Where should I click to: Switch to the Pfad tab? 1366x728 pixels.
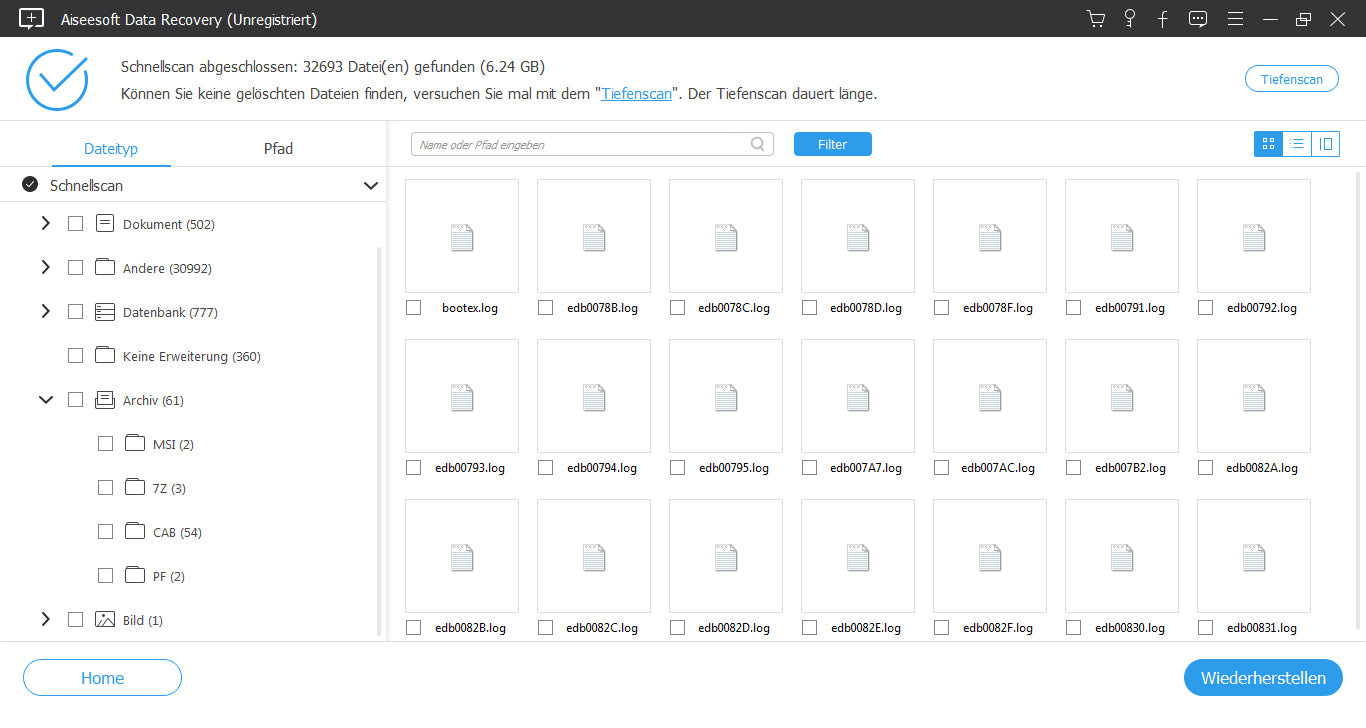pos(277,148)
